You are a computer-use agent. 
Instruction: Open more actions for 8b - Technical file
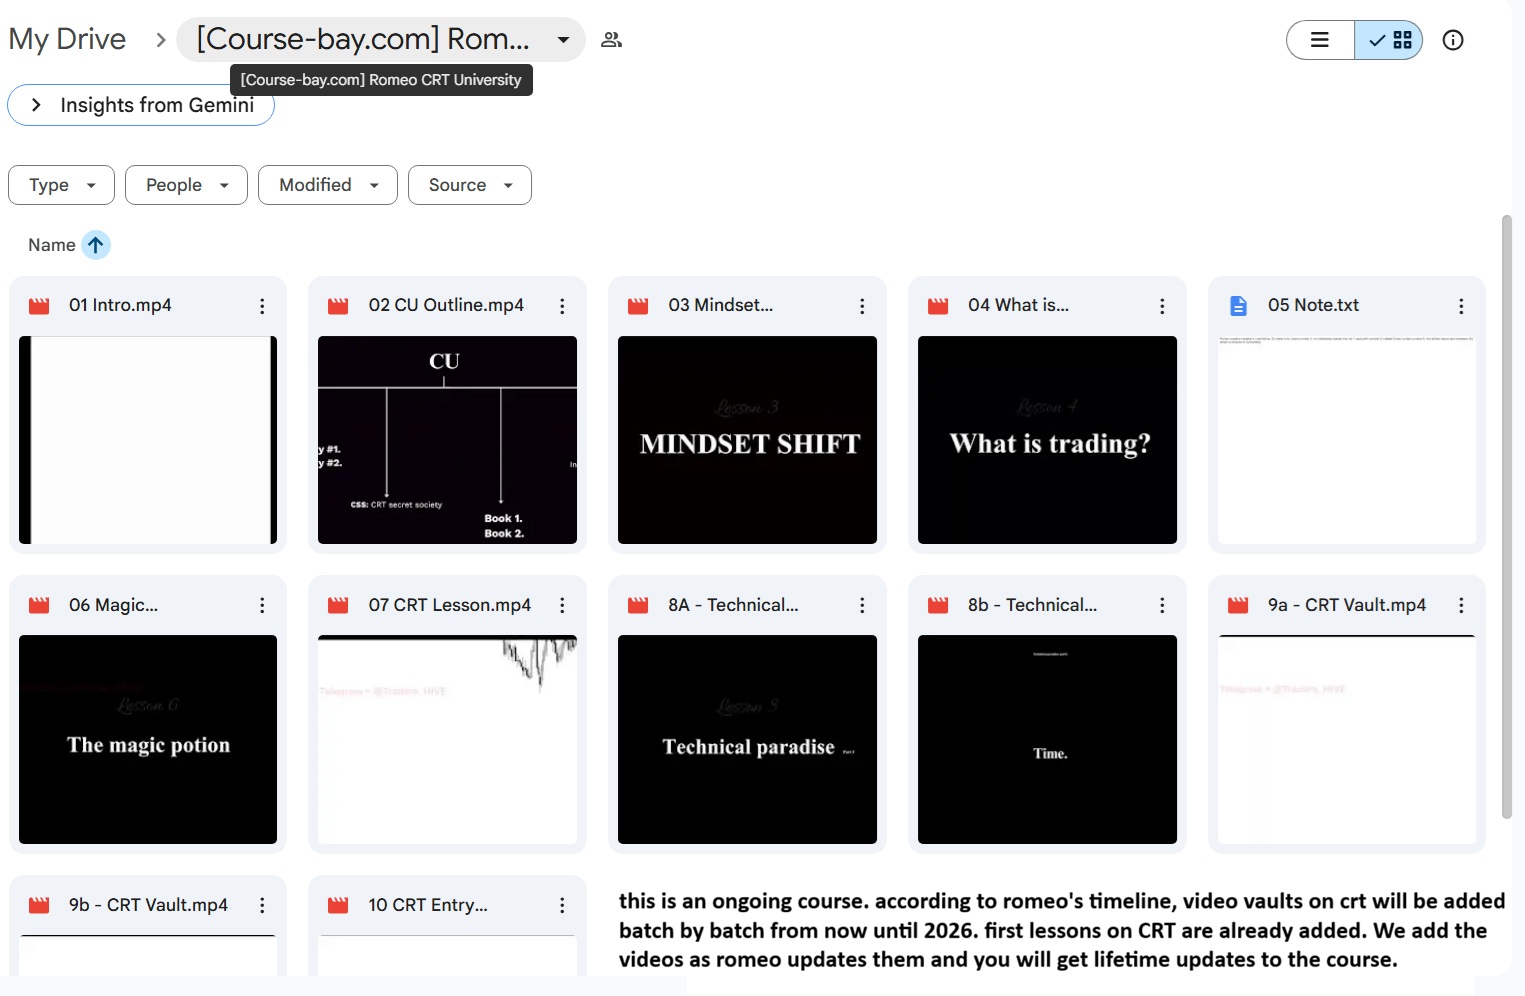[1162, 605]
